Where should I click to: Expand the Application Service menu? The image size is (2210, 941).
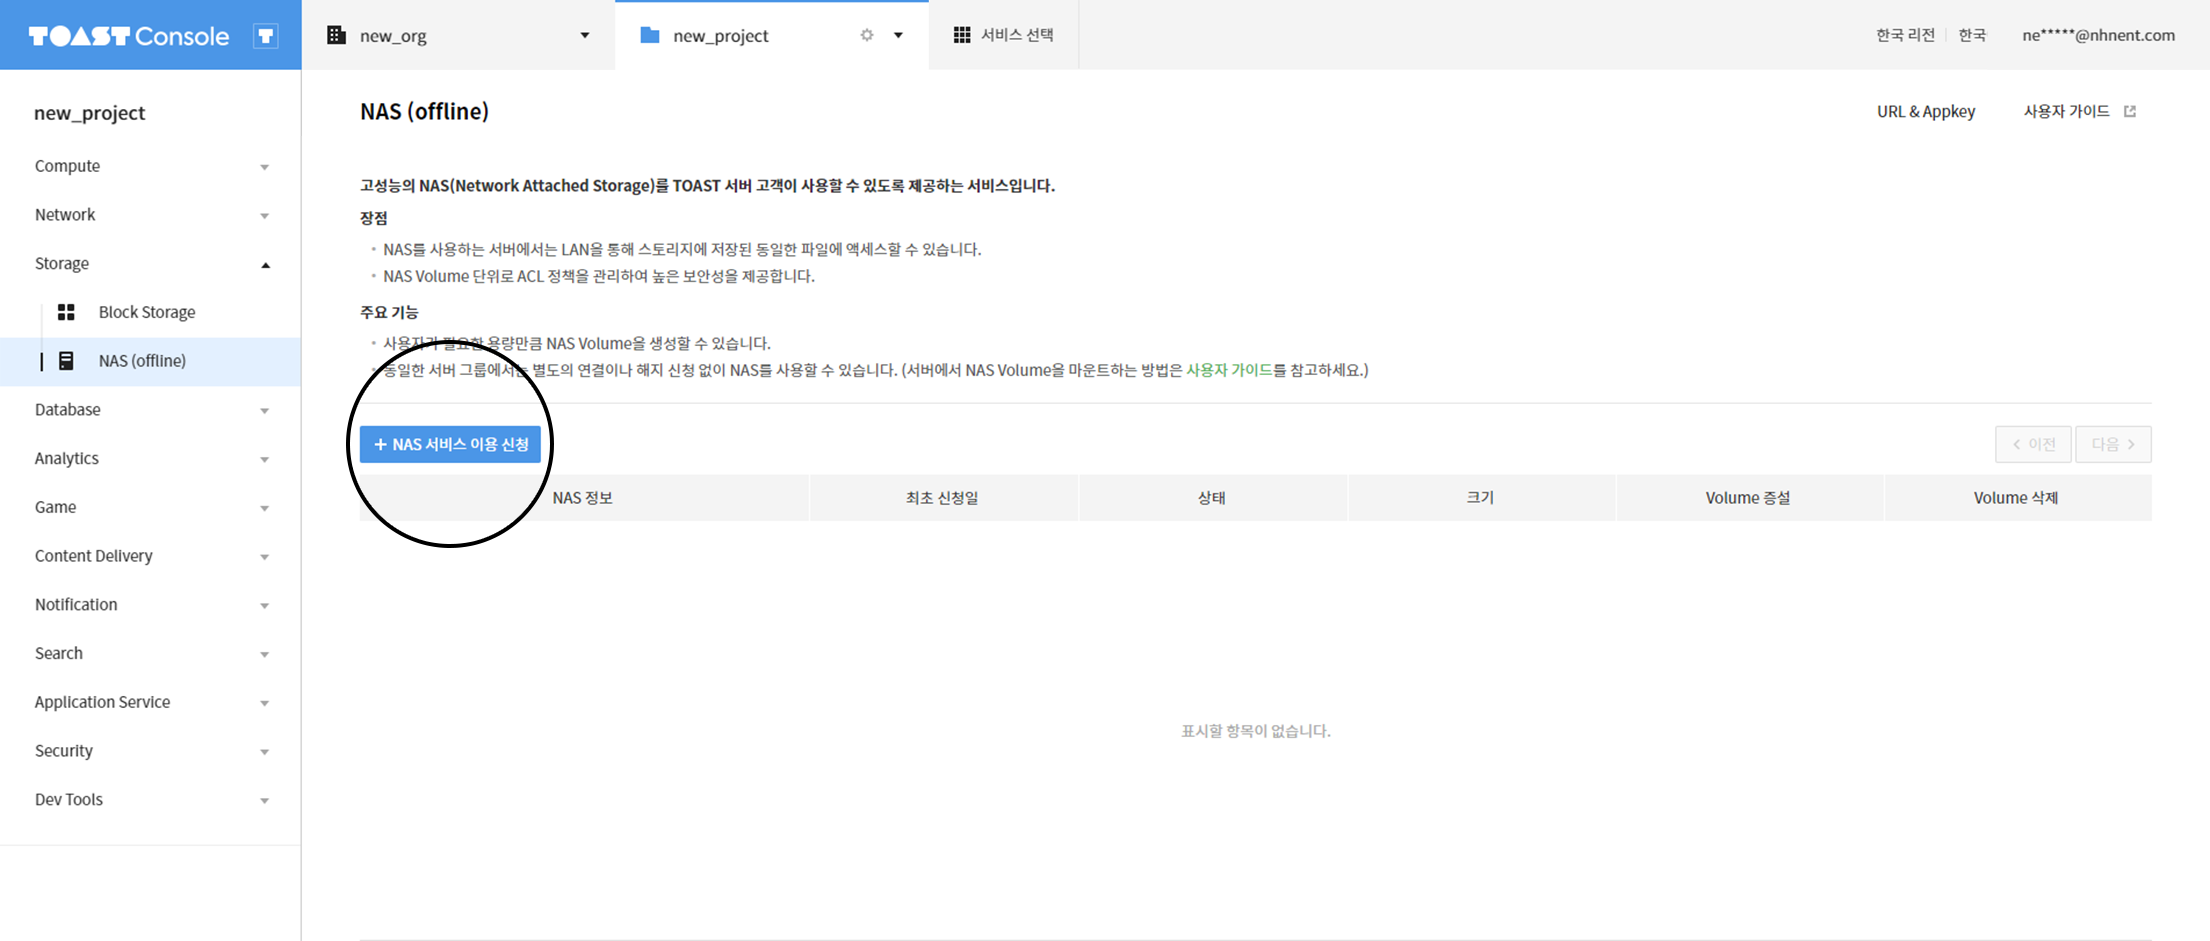150,702
